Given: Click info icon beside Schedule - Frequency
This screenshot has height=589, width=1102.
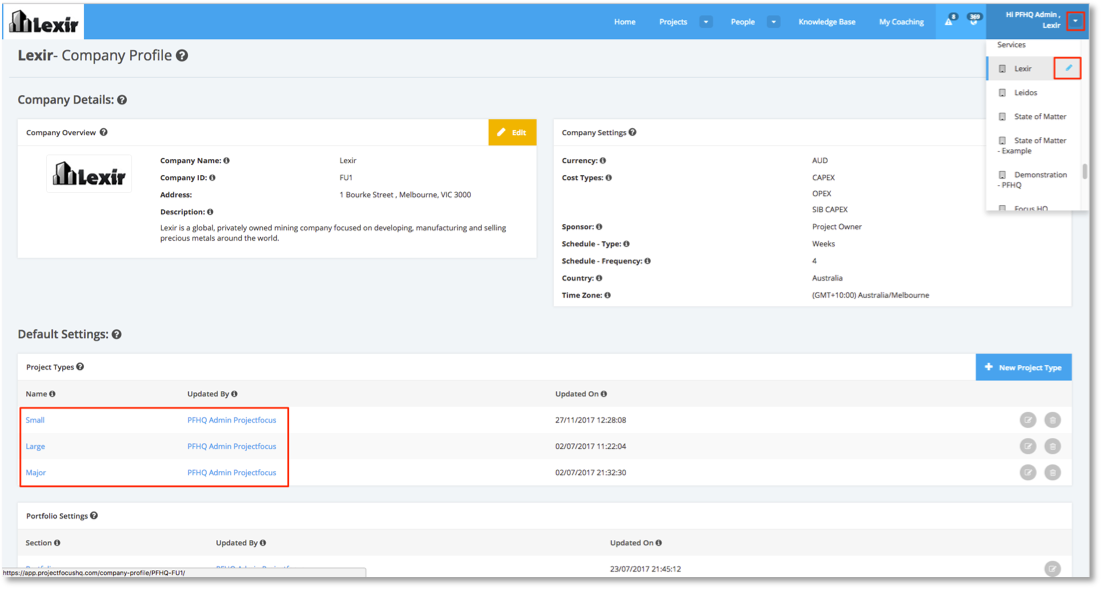Looking at the screenshot, I should click(647, 261).
